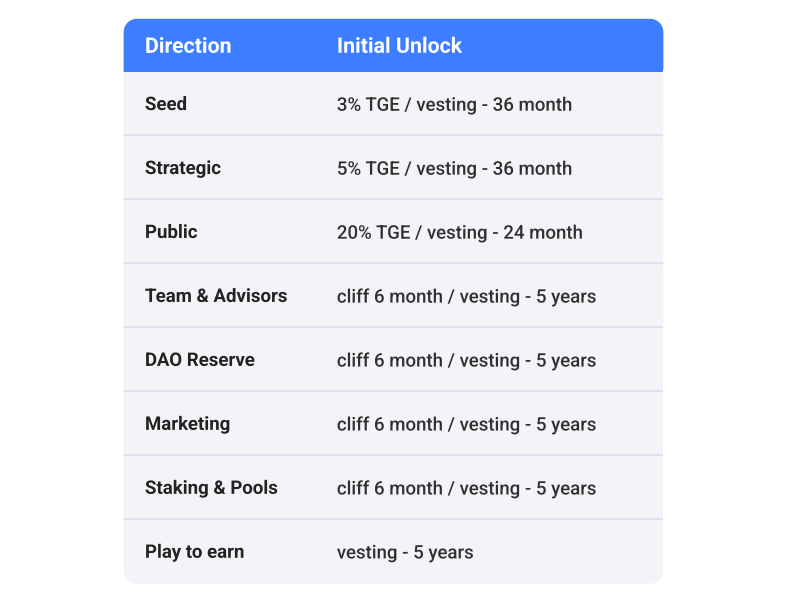Select the Seed row label
787x610 pixels.
(x=166, y=104)
